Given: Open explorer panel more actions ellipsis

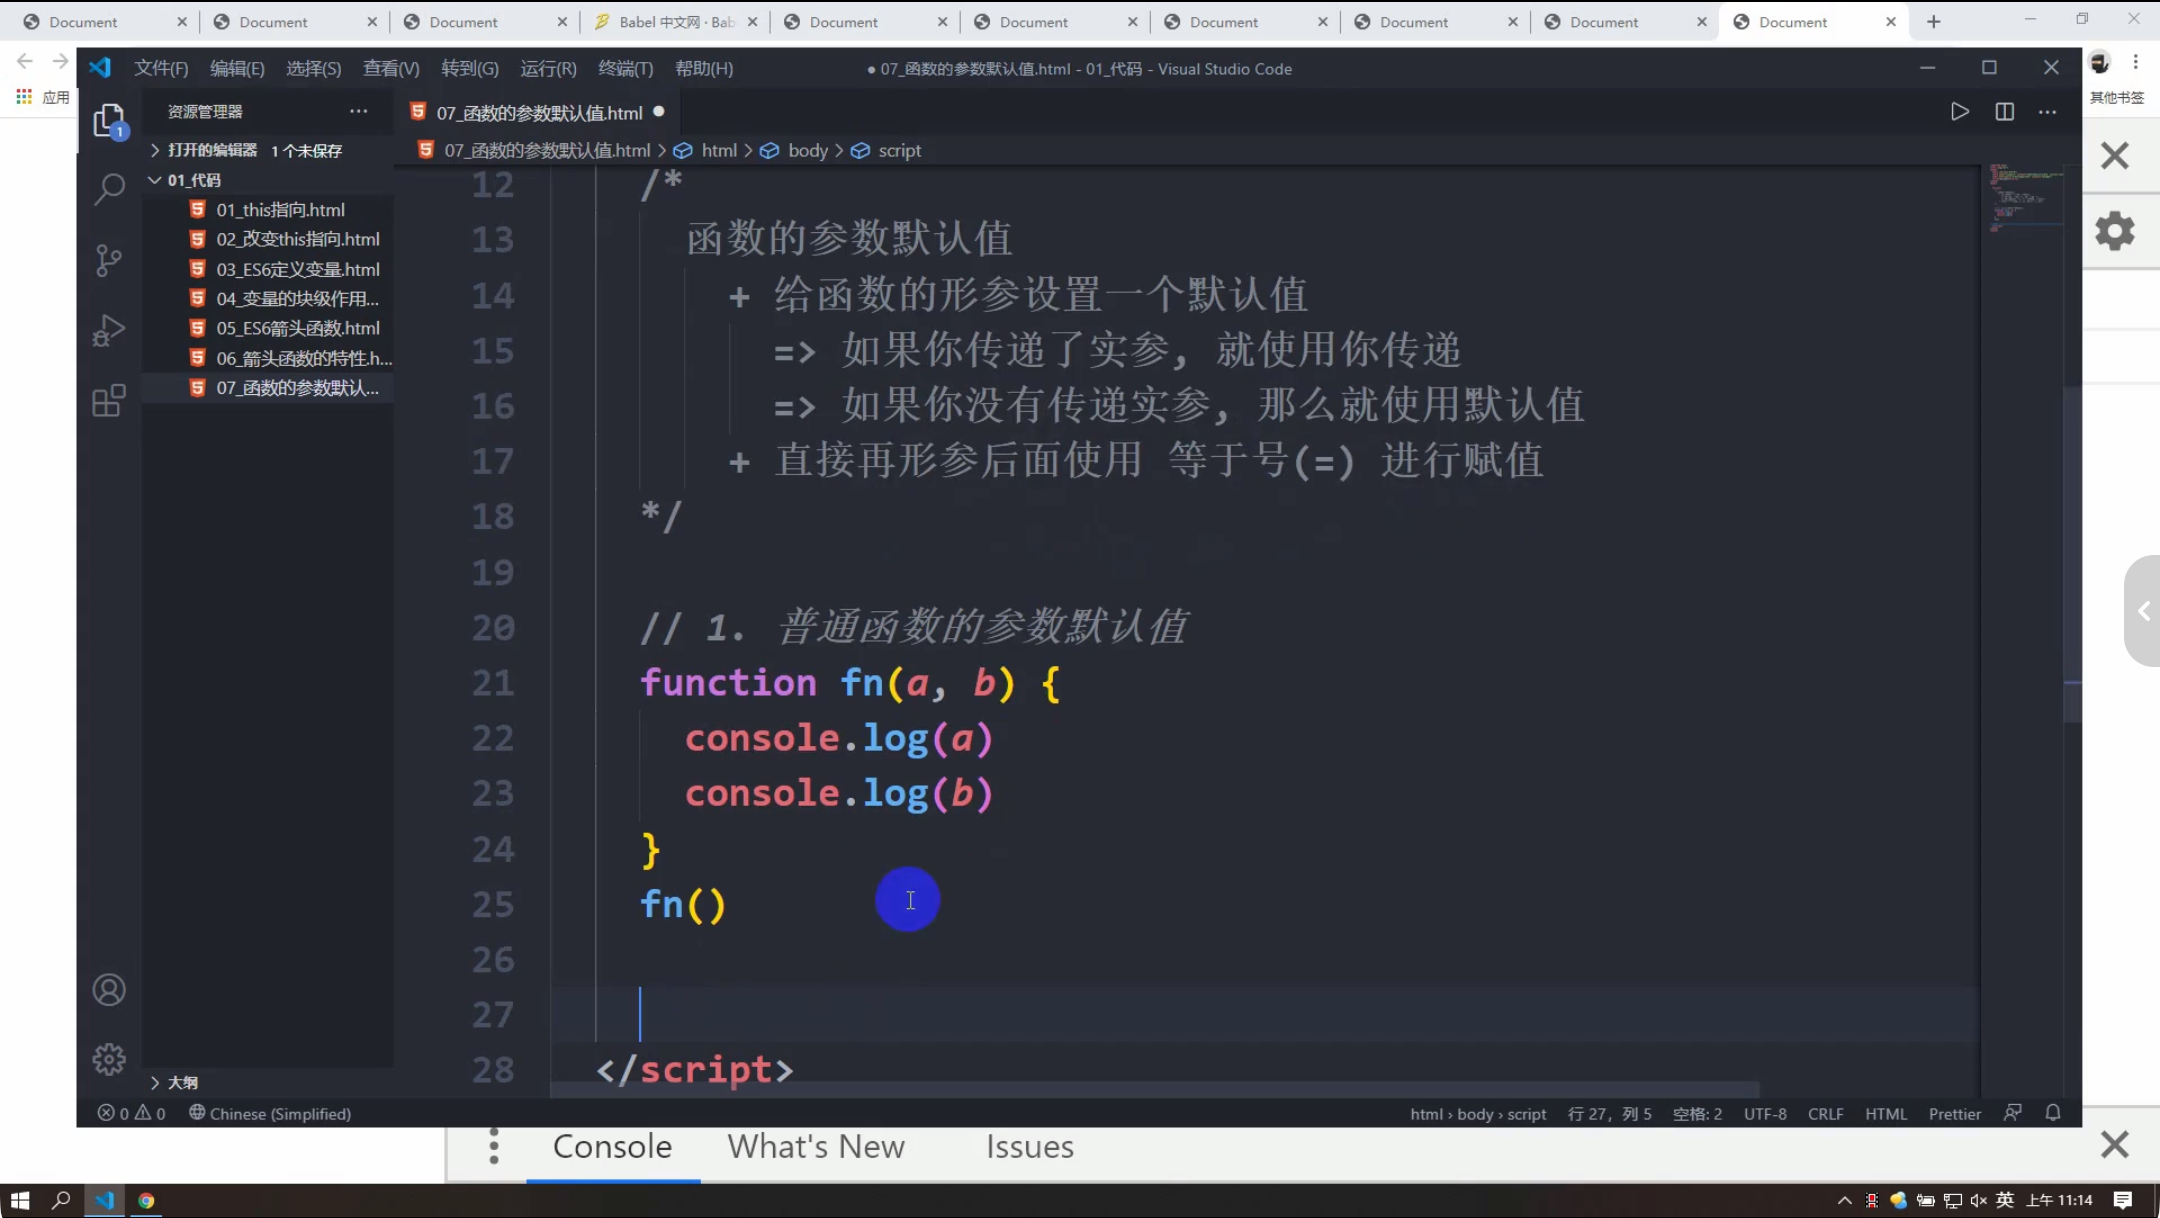Looking at the screenshot, I should [x=358, y=111].
